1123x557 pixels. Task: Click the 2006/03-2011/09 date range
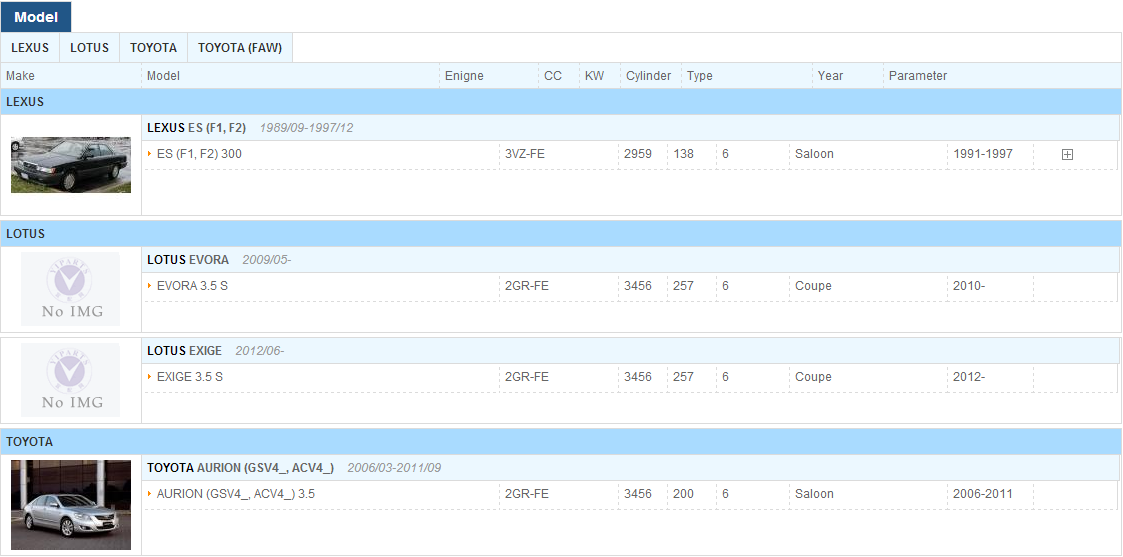(394, 468)
